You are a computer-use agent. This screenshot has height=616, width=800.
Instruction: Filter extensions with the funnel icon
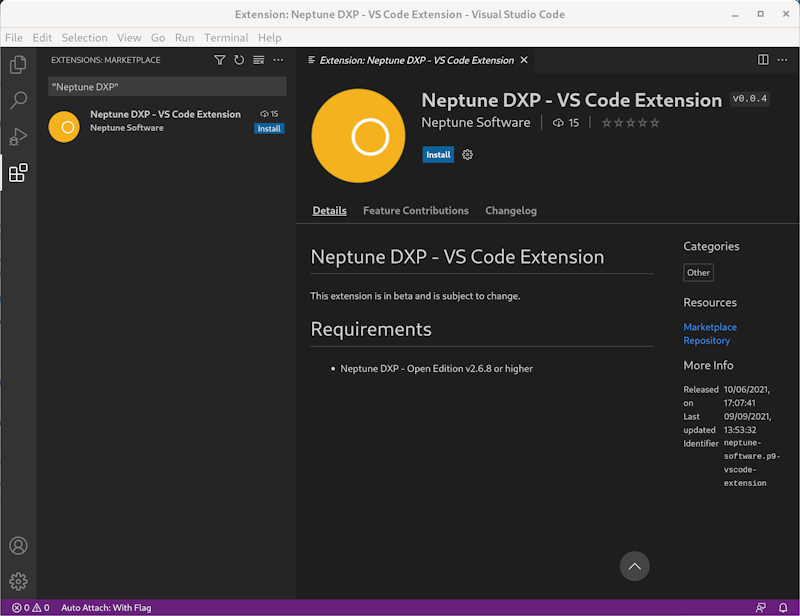(x=220, y=60)
